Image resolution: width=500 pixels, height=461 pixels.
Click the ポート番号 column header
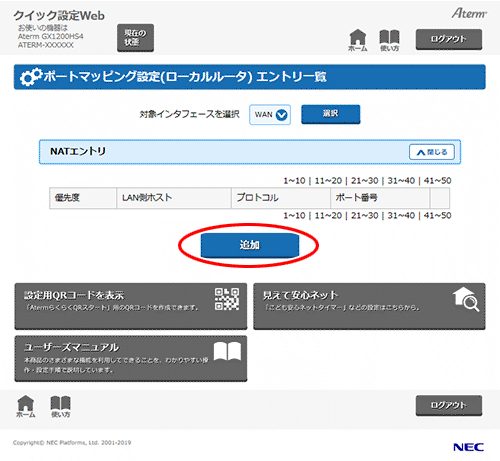(x=380, y=198)
